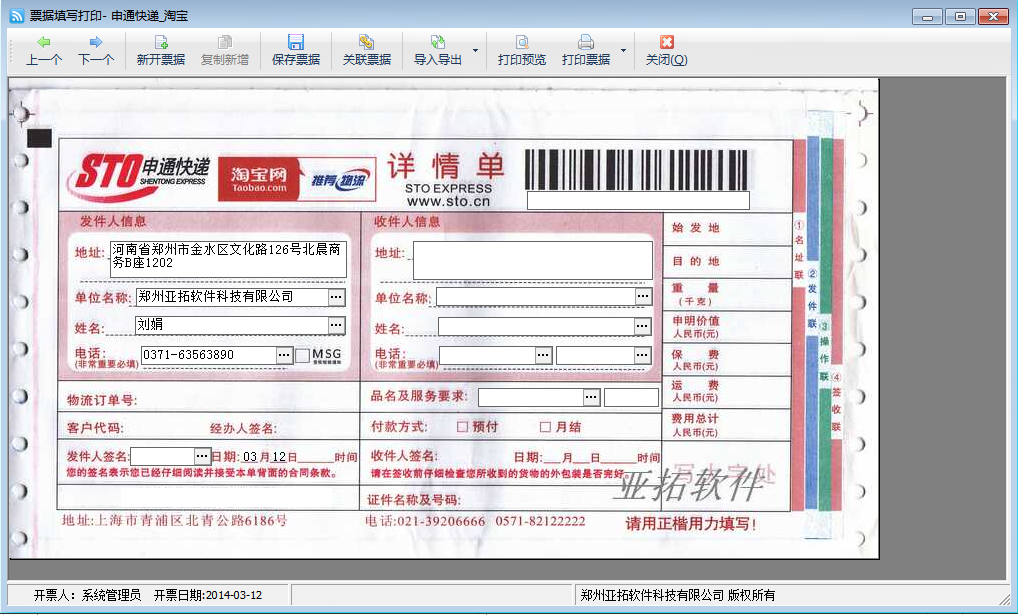Expand dropdown arrow next to 导入导出
This screenshot has height=615, width=1018.
tap(475, 51)
